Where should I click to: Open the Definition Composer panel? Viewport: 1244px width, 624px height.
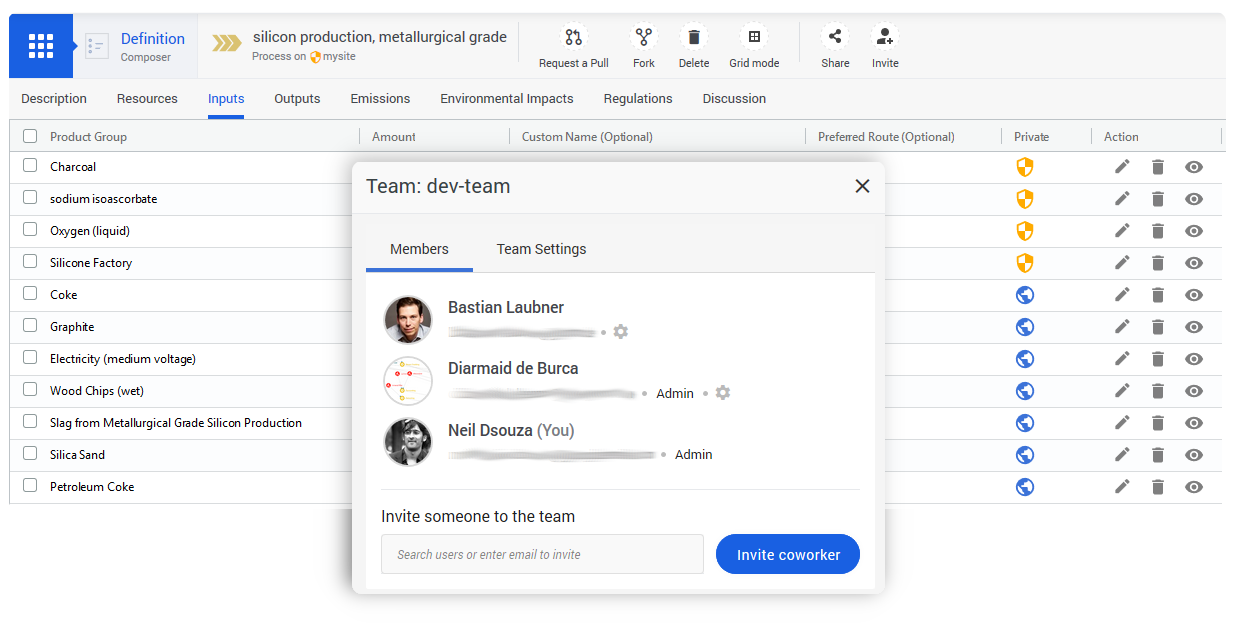pos(135,46)
